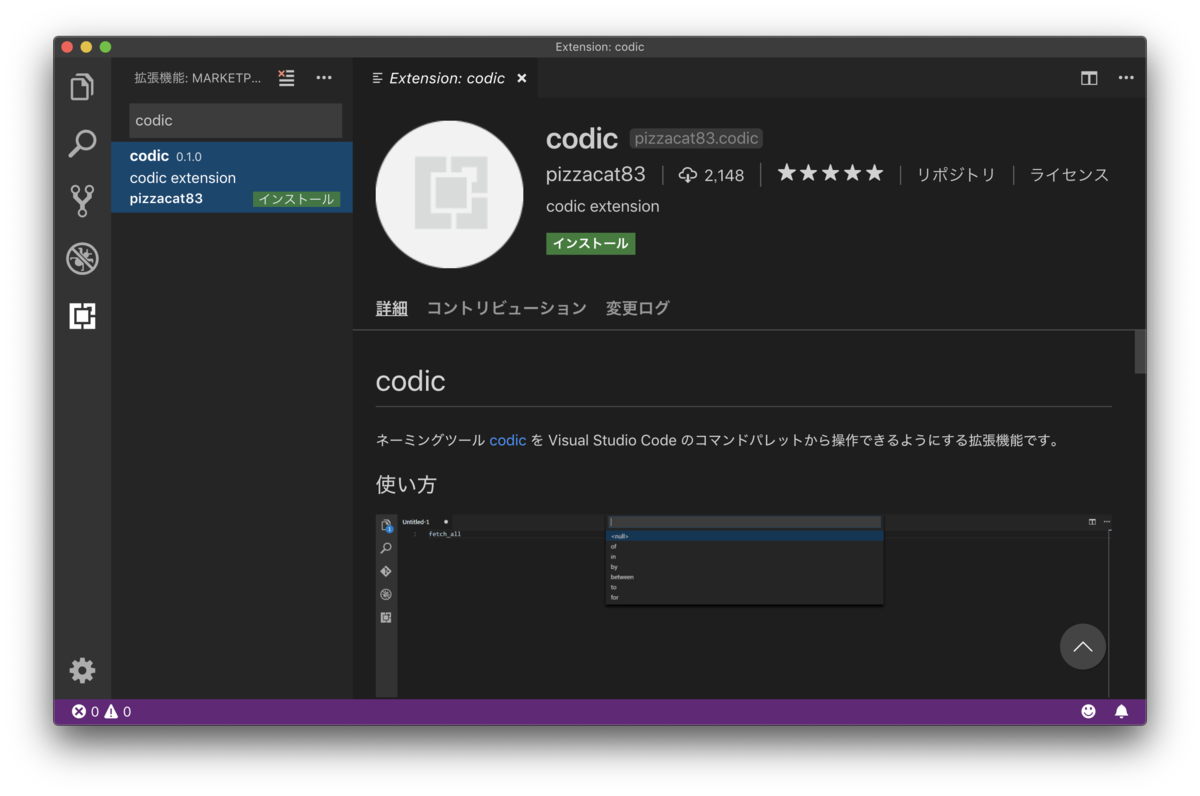1200x796 pixels.
Task: Click the usage demo screenshot
Action: [744, 606]
